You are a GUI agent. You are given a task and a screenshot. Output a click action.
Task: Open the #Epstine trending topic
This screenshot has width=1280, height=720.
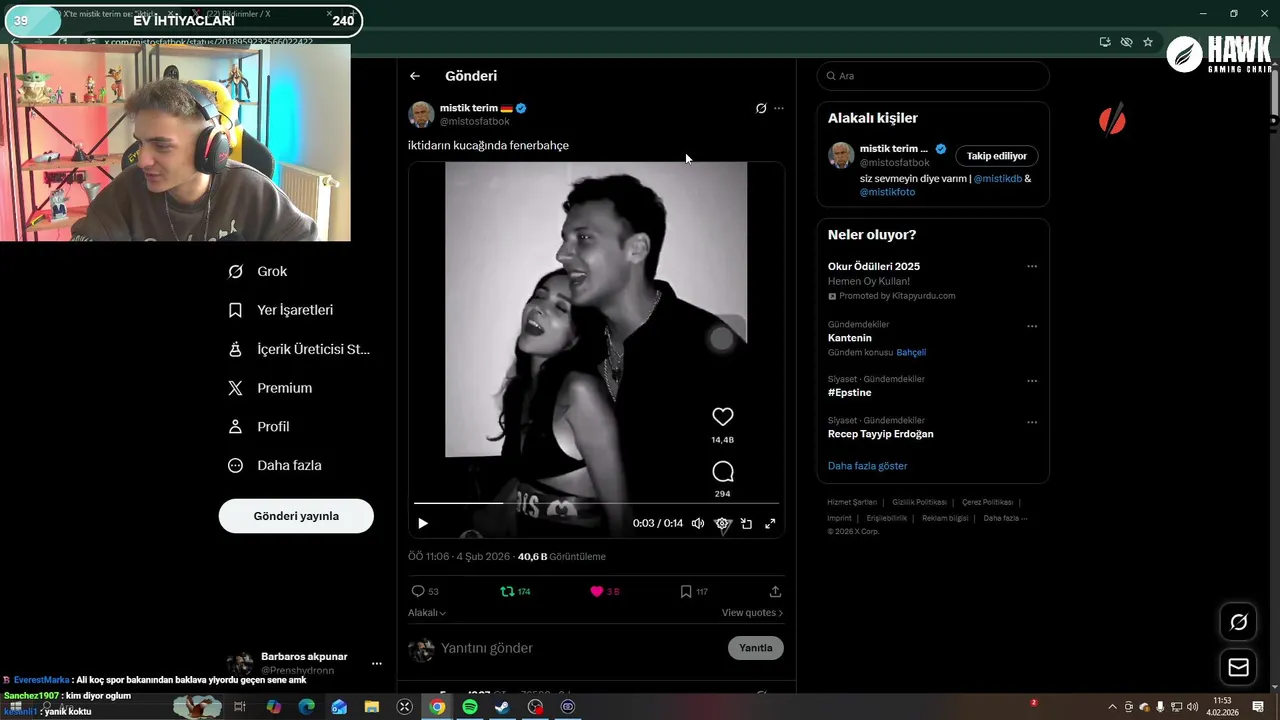850,393
